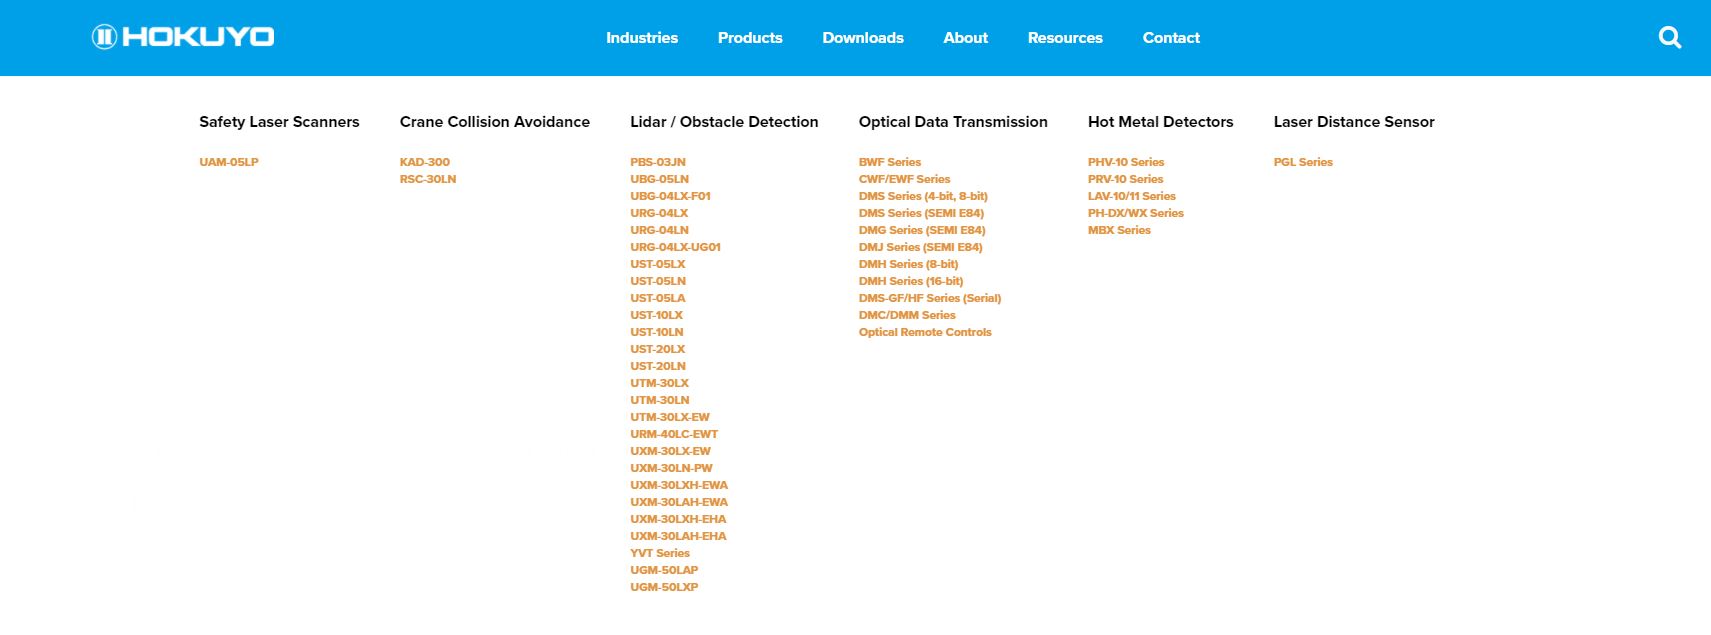Open the UST-20LN product link
Image resolution: width=1711 pixels, height=635 pixels.
pos(658,366)
